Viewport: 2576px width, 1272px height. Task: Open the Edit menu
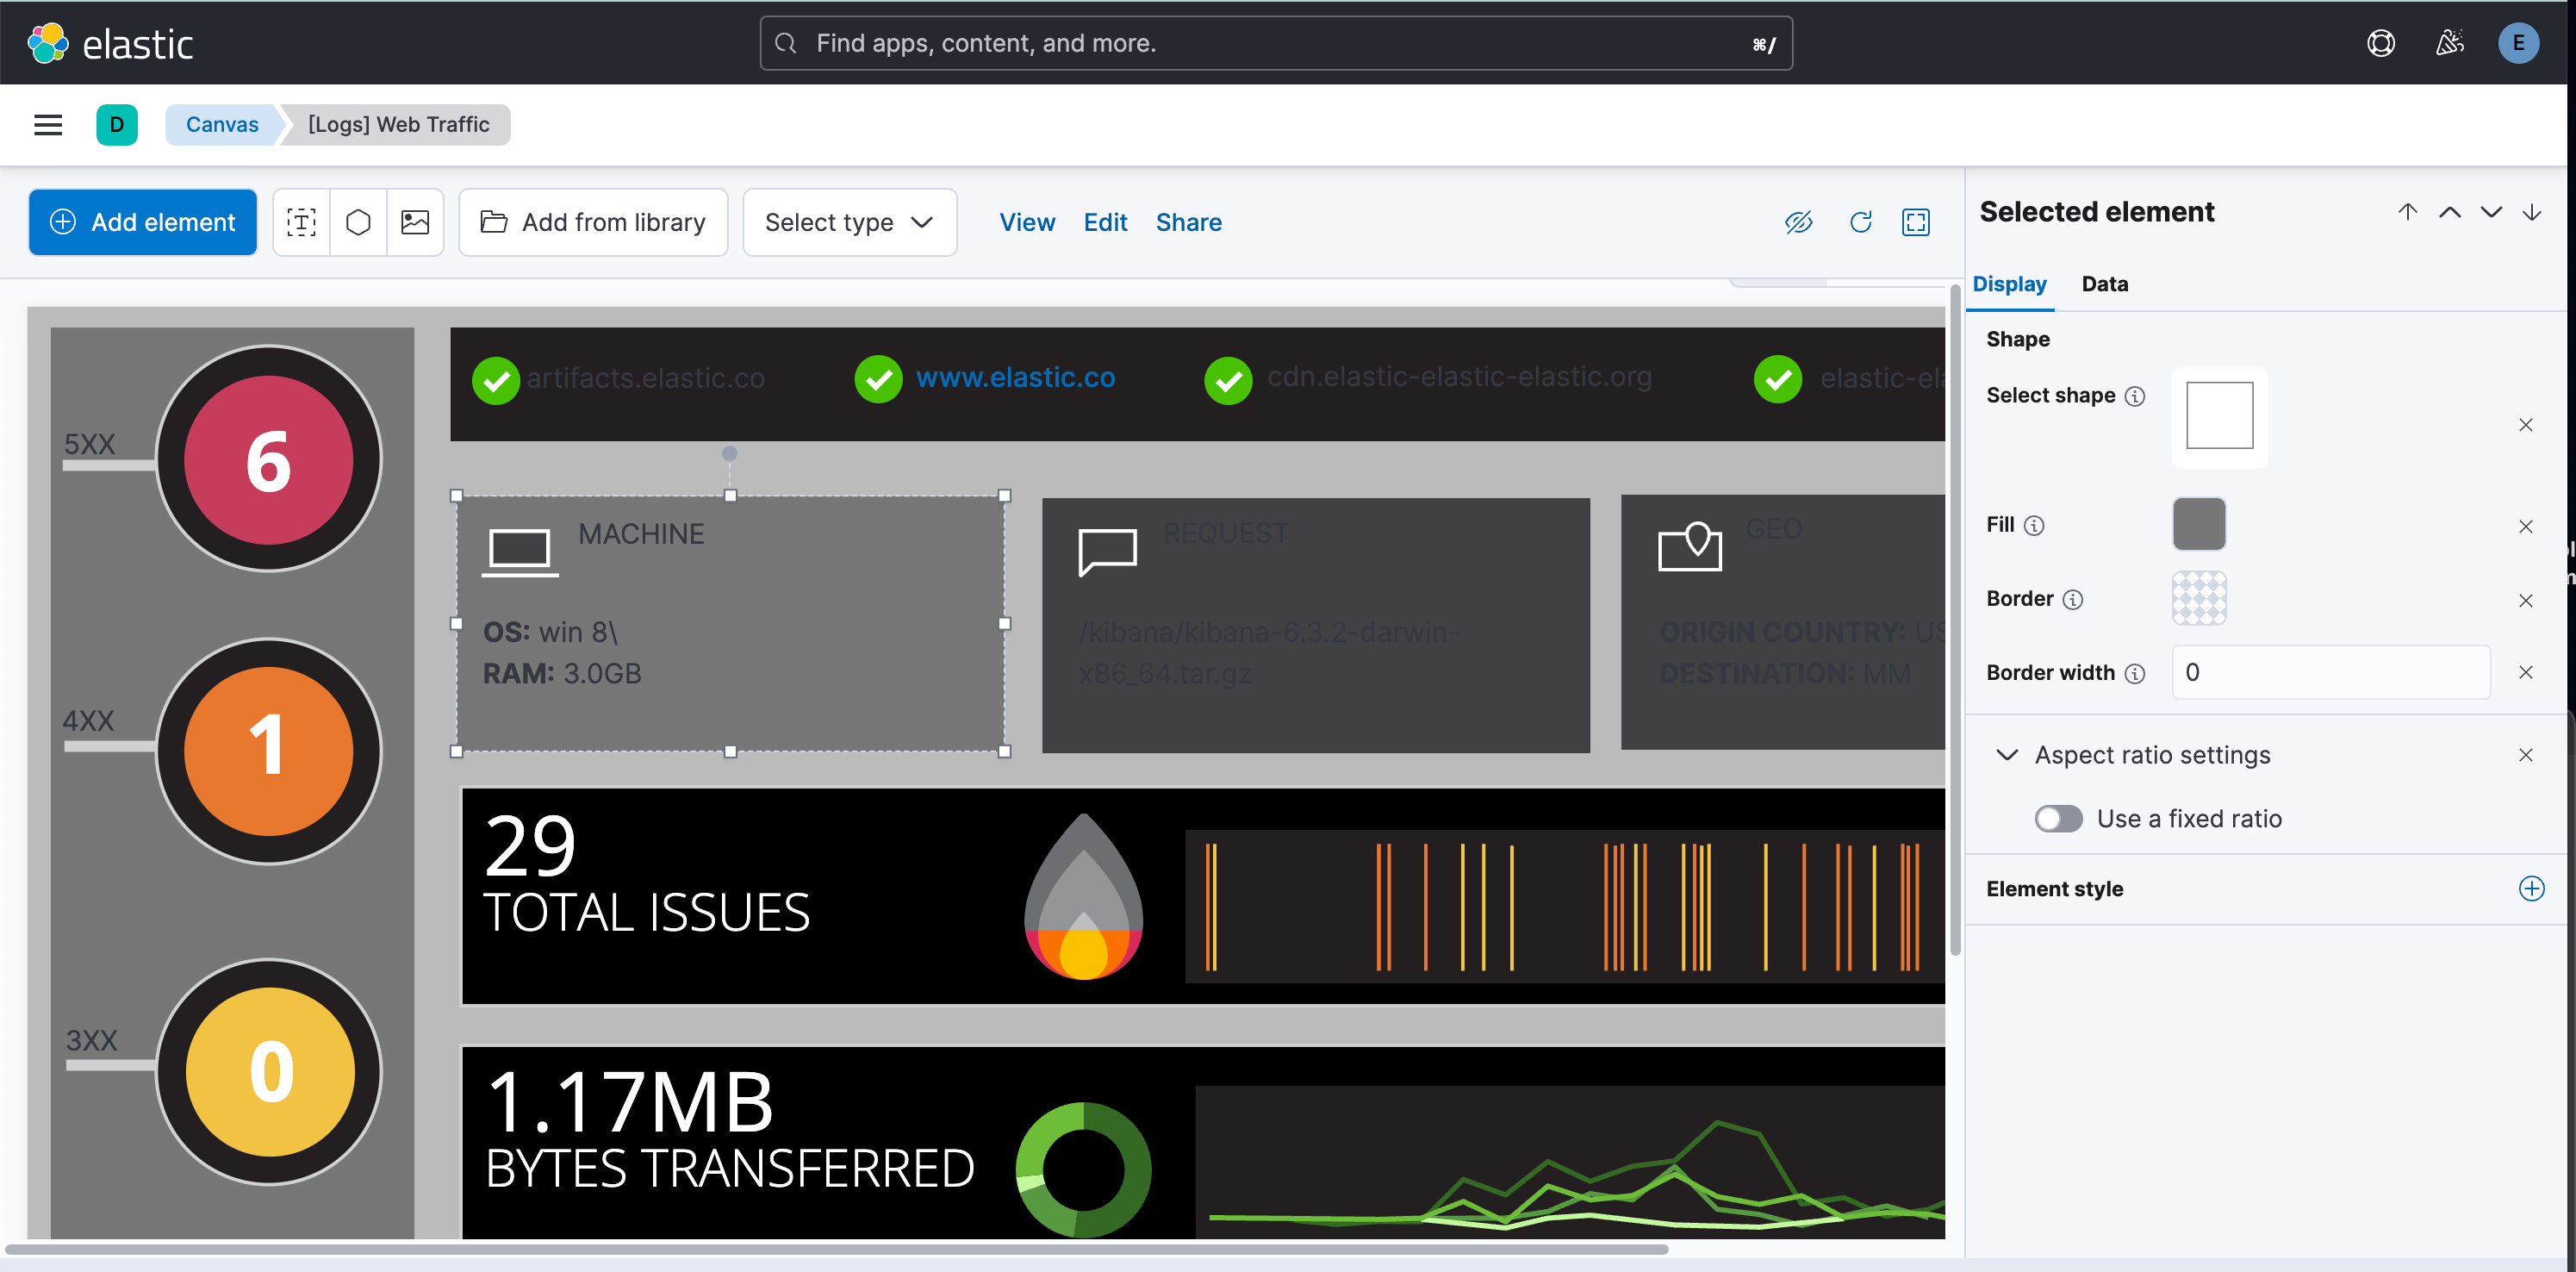tap(1105, 222)
